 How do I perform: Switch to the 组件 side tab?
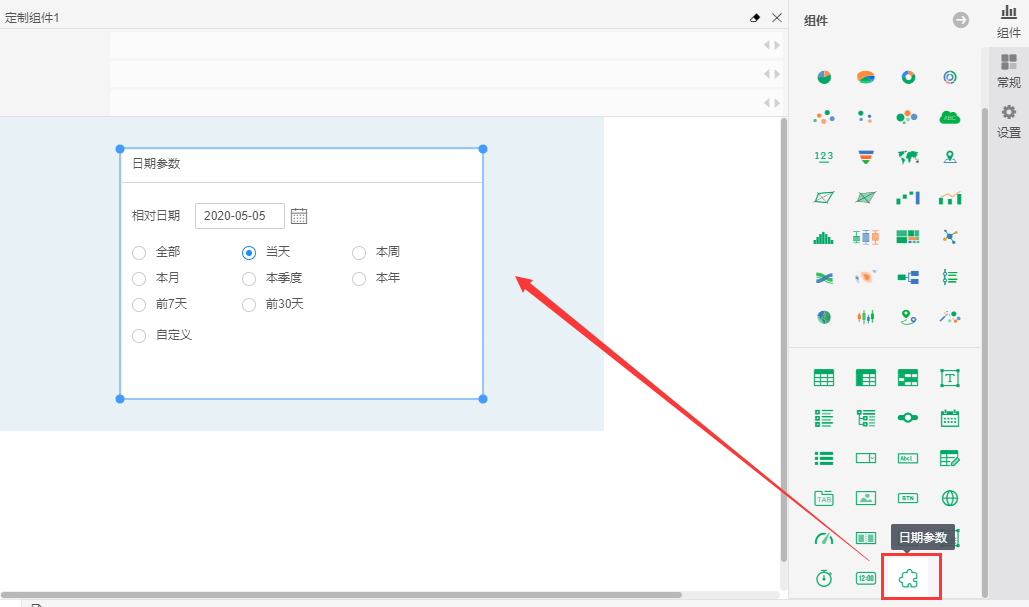(1009, 22)
